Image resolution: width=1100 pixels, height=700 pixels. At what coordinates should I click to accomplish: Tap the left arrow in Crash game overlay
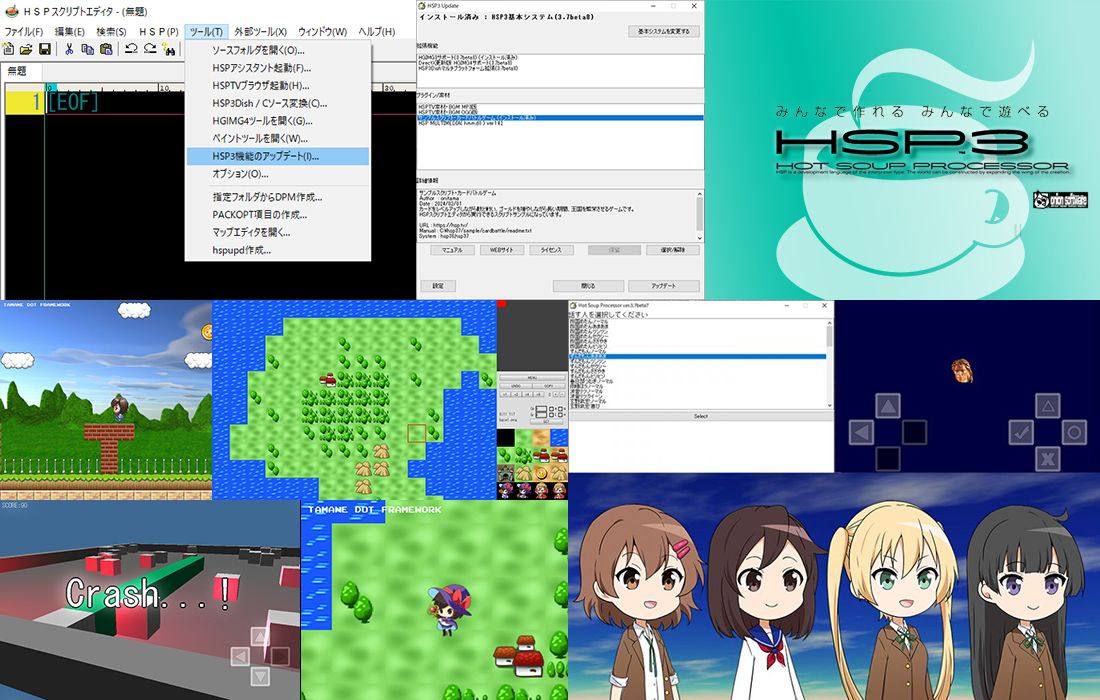pos(241,657)
